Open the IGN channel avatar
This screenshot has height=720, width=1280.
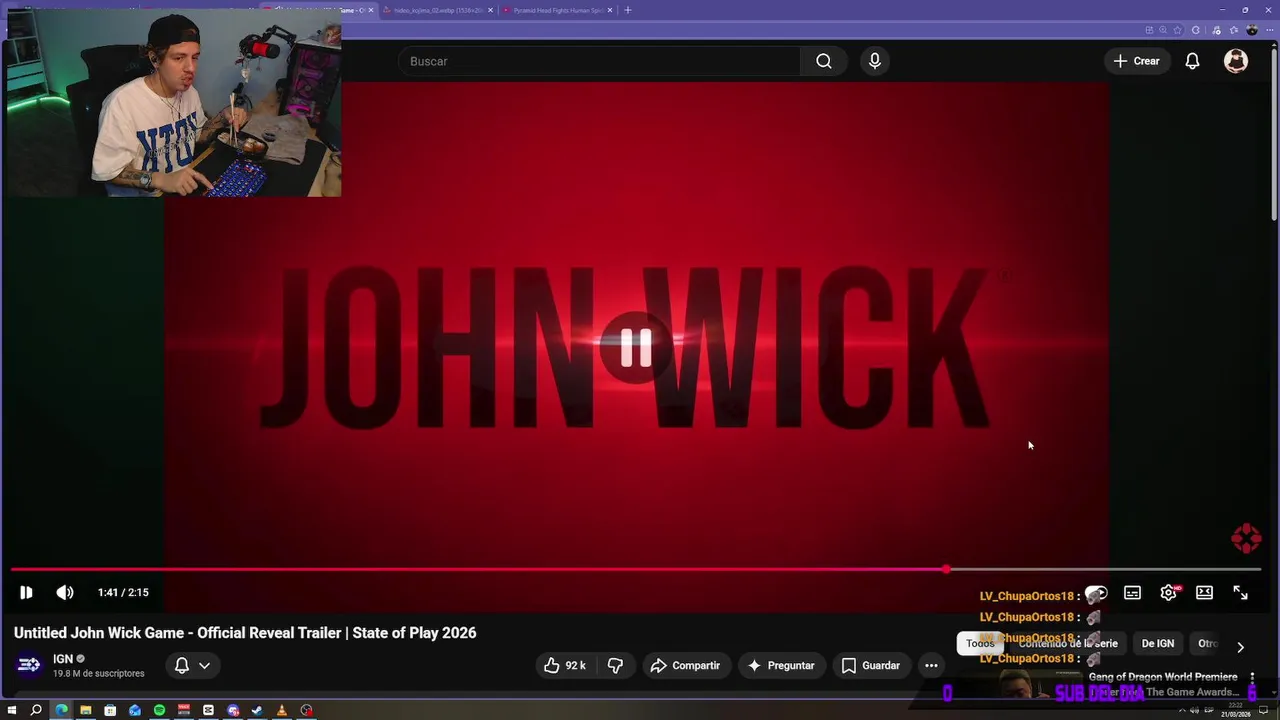[29, 665]
